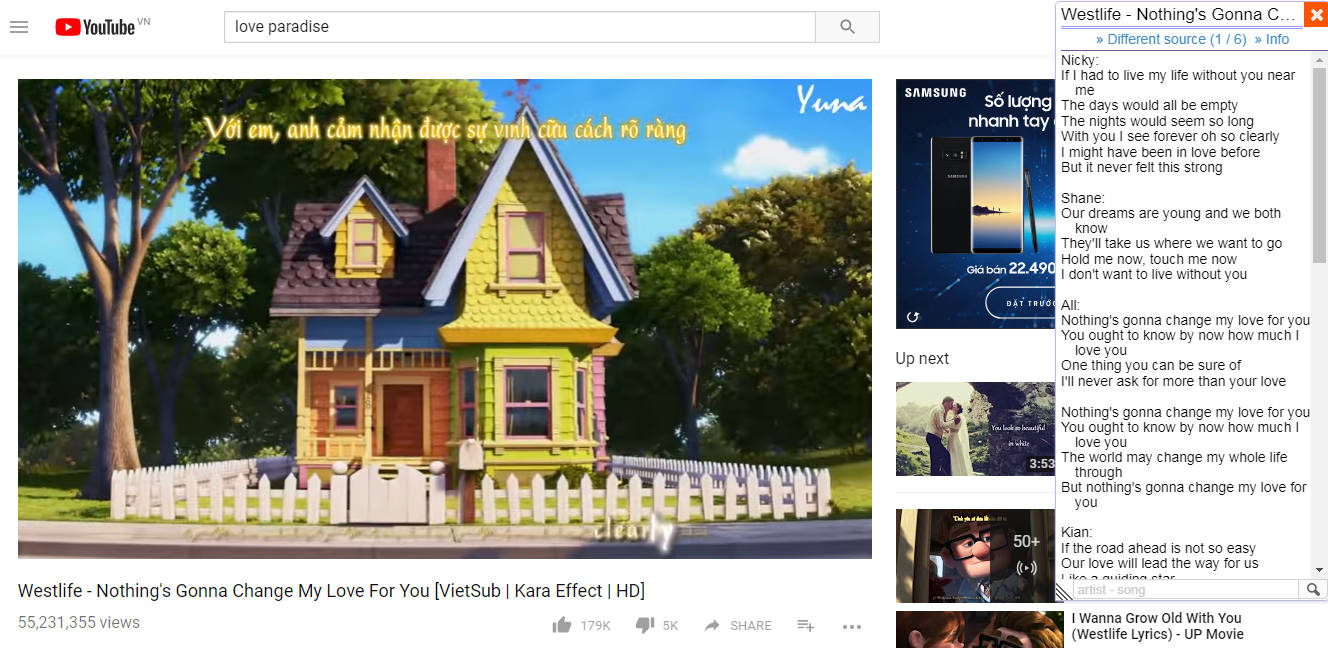Click the replay arrow on the Samsung ad

912,317
